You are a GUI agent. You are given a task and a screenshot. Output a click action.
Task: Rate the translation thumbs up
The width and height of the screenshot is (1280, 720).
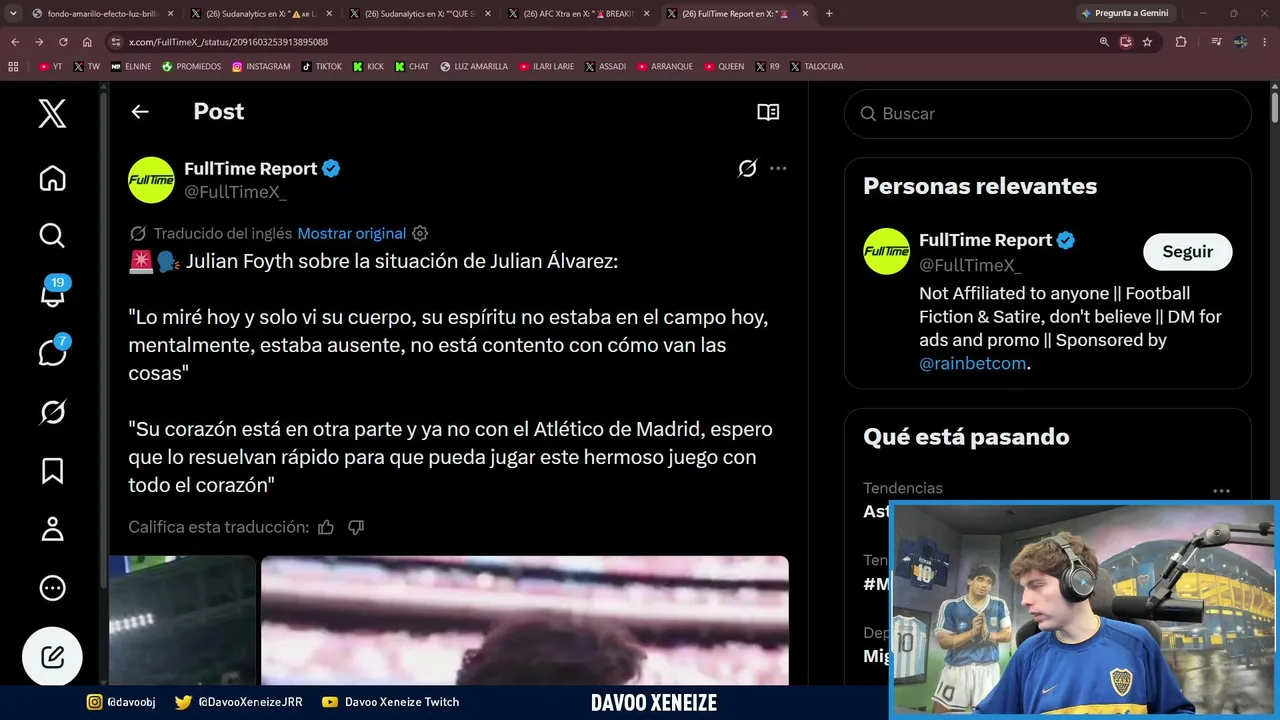[326, 527]
